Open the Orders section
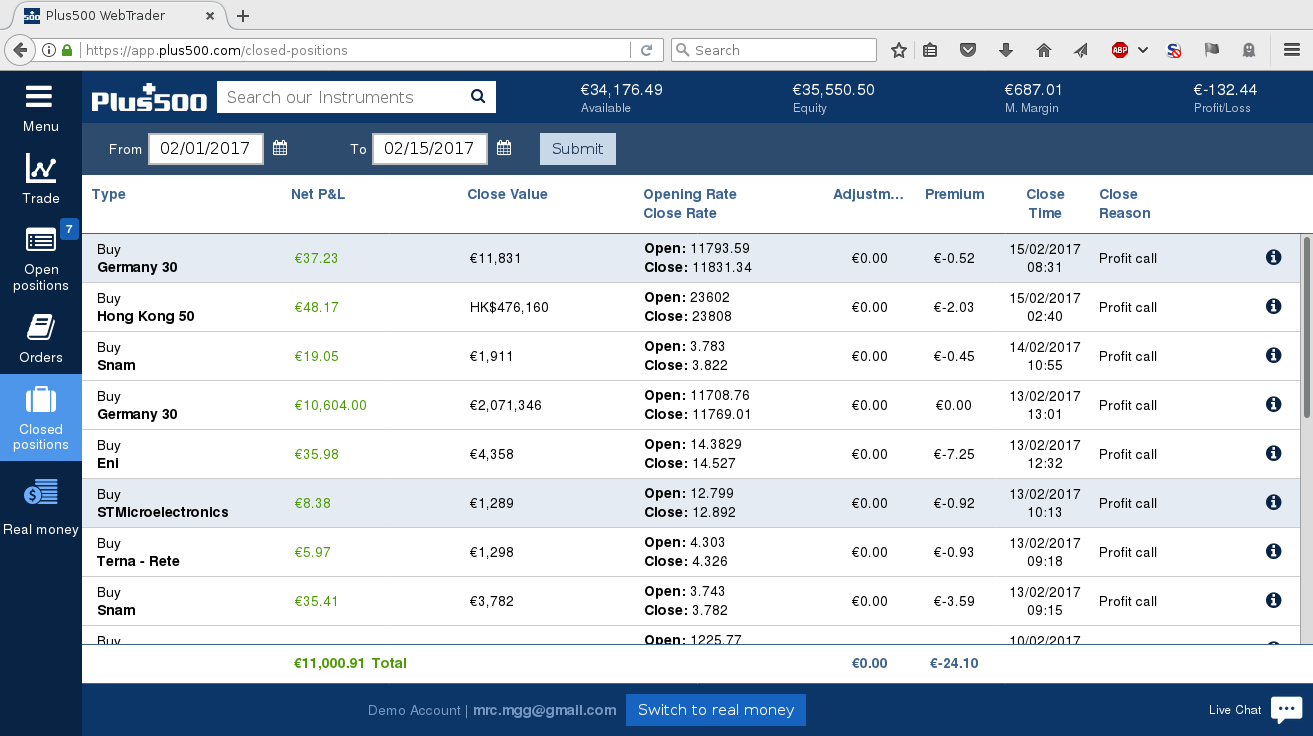 [41, 338]
